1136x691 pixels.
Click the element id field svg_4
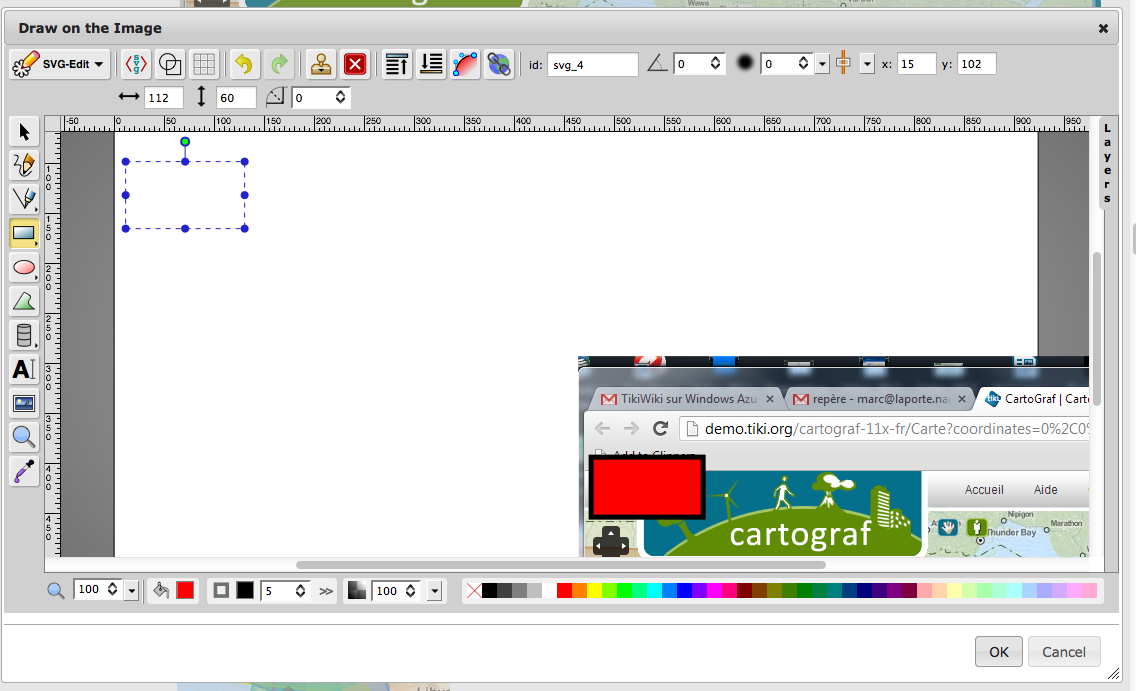(x=593, y=64)
